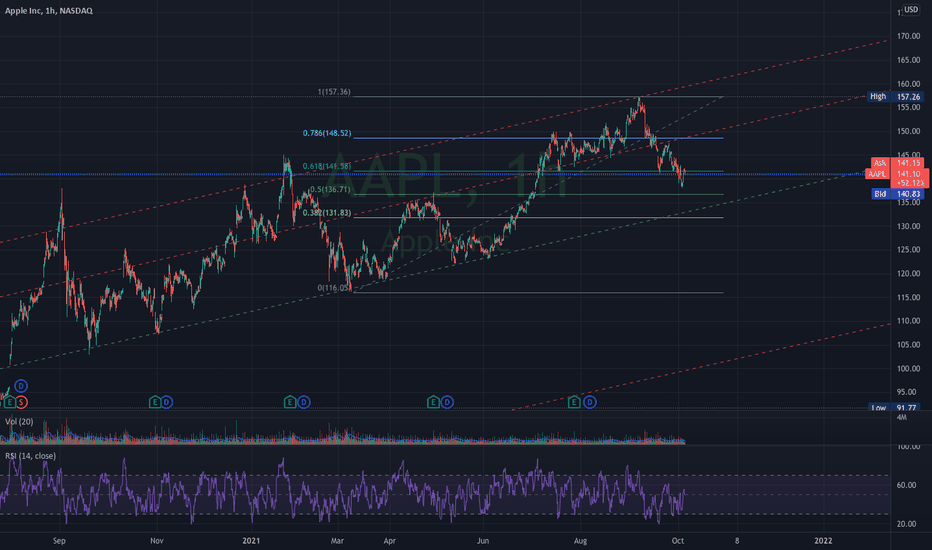The width and height of the screenshot is (932, 550).
Task: Click the 2022 label on time axis
Action: (x=823, y=540)
